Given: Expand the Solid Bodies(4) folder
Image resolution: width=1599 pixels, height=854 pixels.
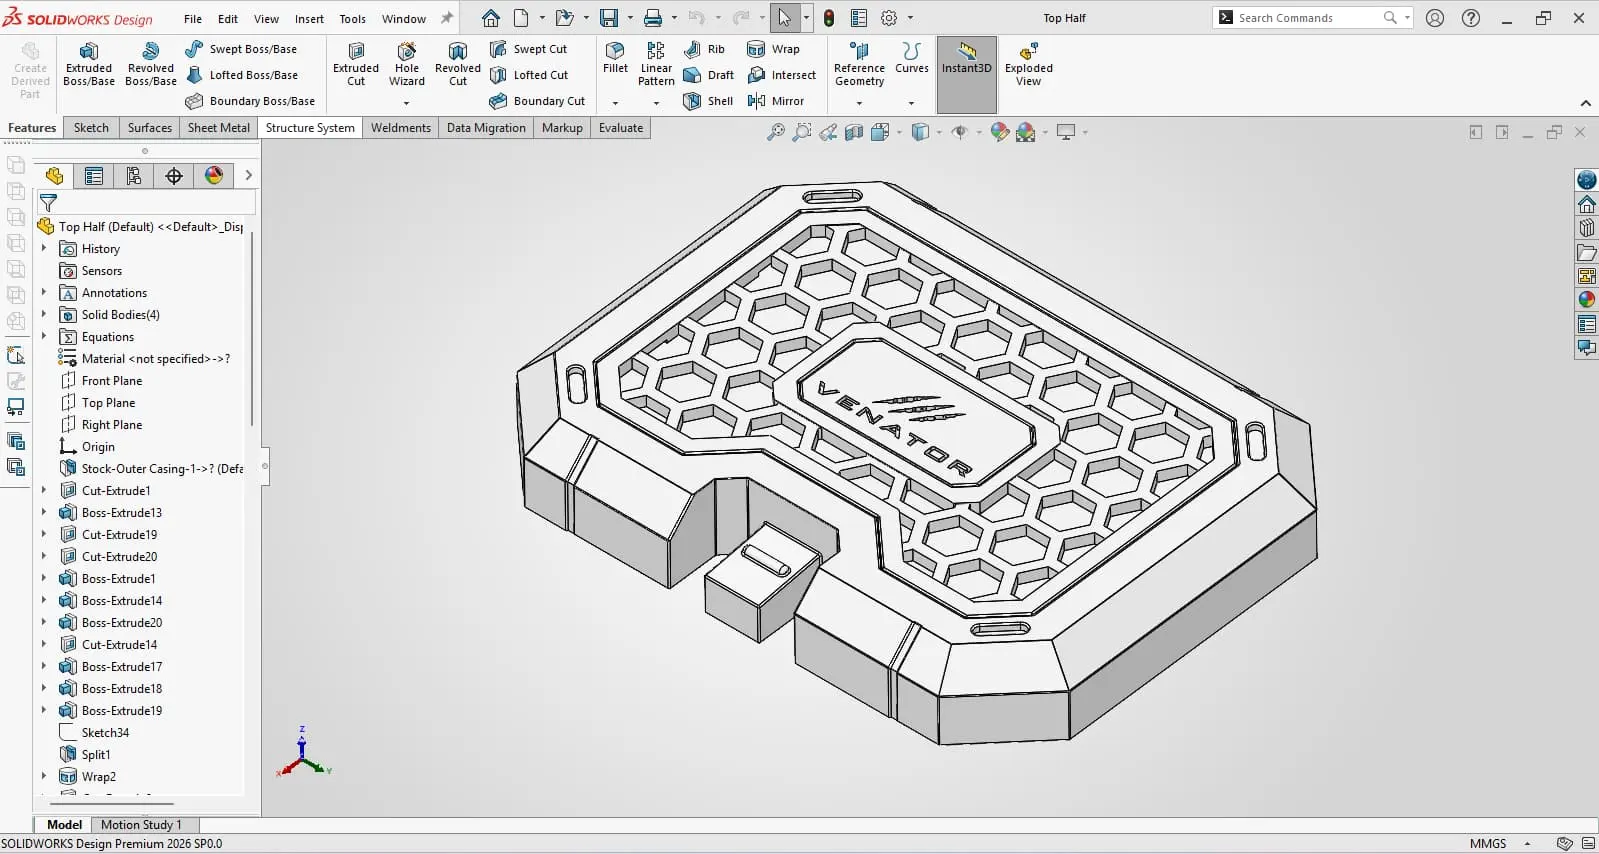Looking at the screenshot, I should point(44,315).
